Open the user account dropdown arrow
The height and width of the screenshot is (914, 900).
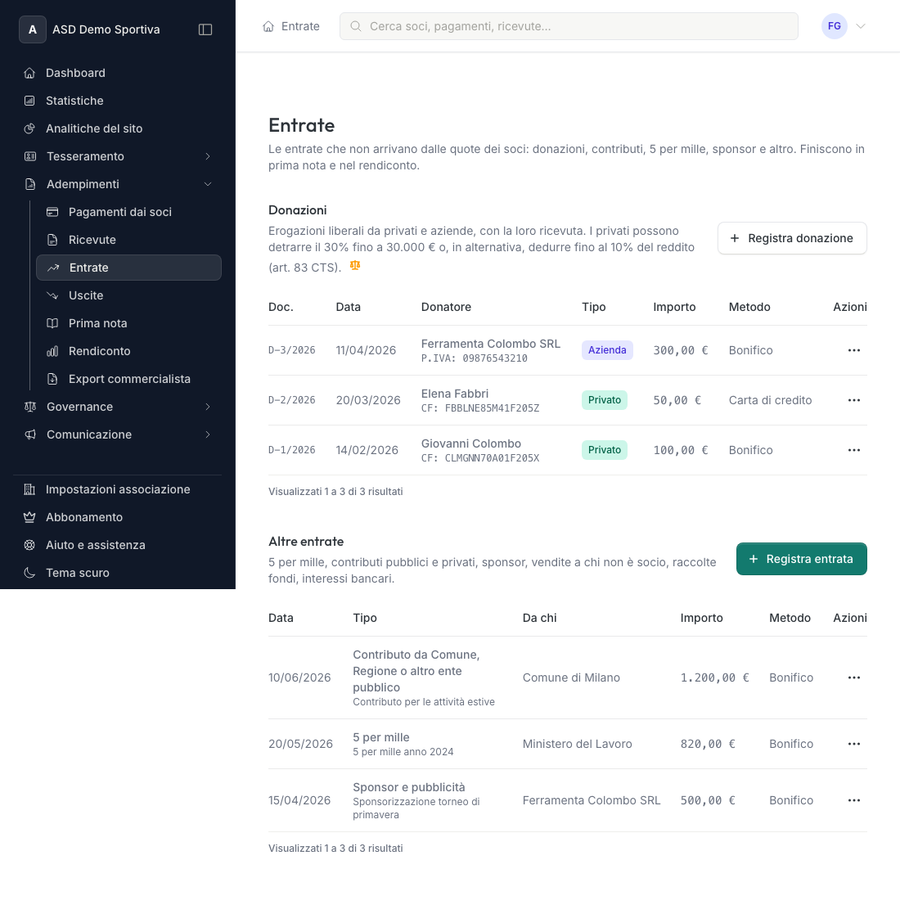(x=860, y=26)
